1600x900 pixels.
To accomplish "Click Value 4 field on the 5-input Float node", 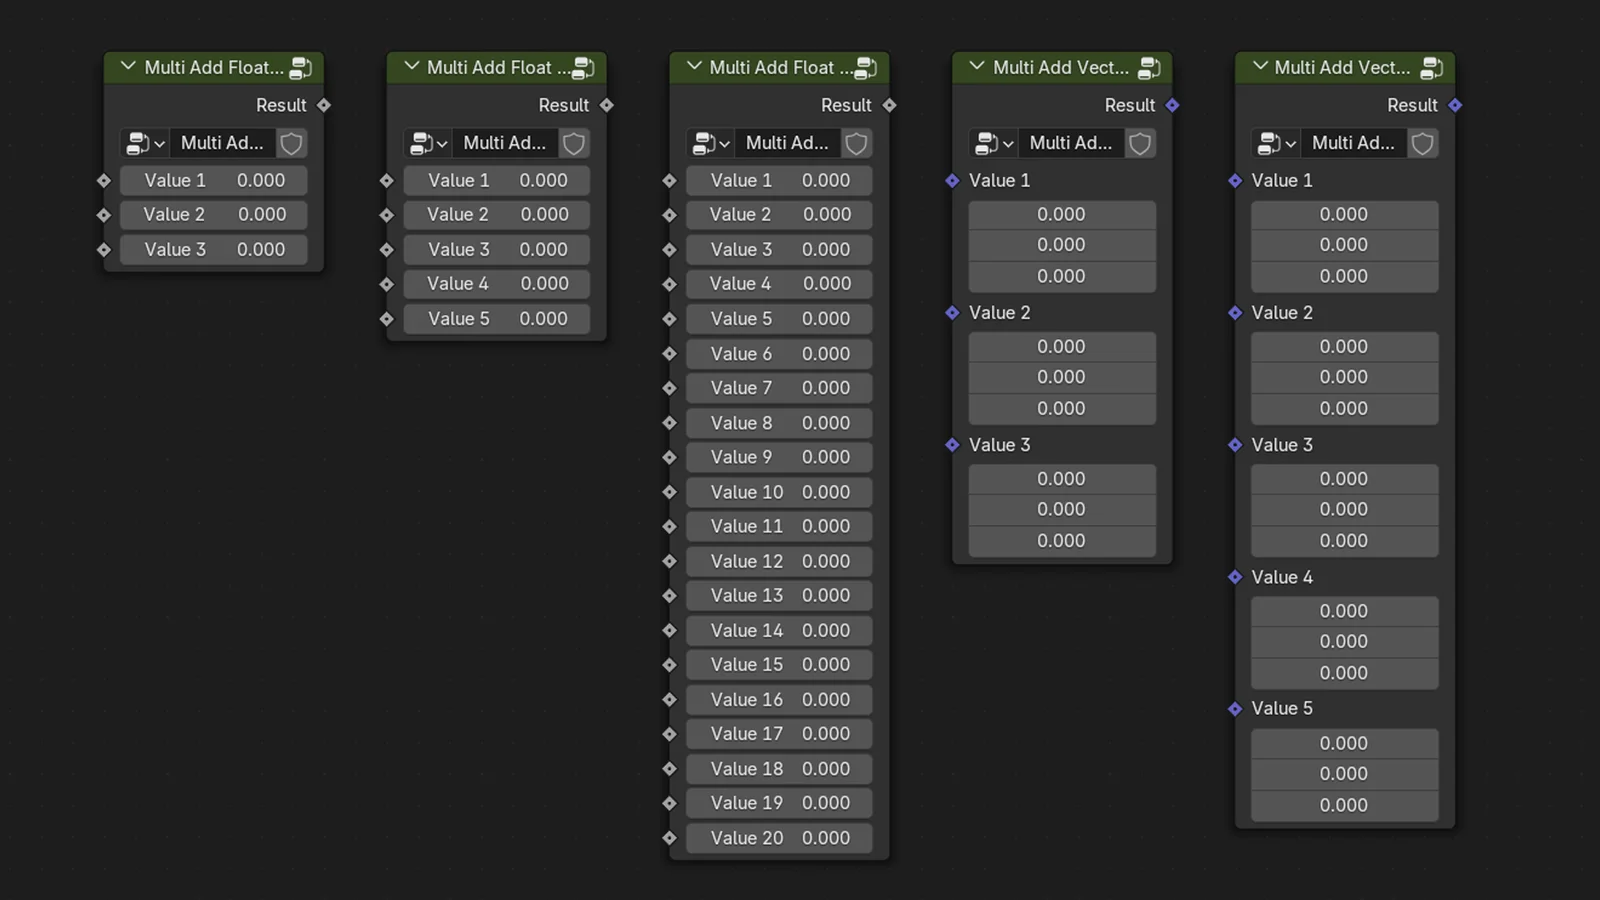I will click(497, 284).
